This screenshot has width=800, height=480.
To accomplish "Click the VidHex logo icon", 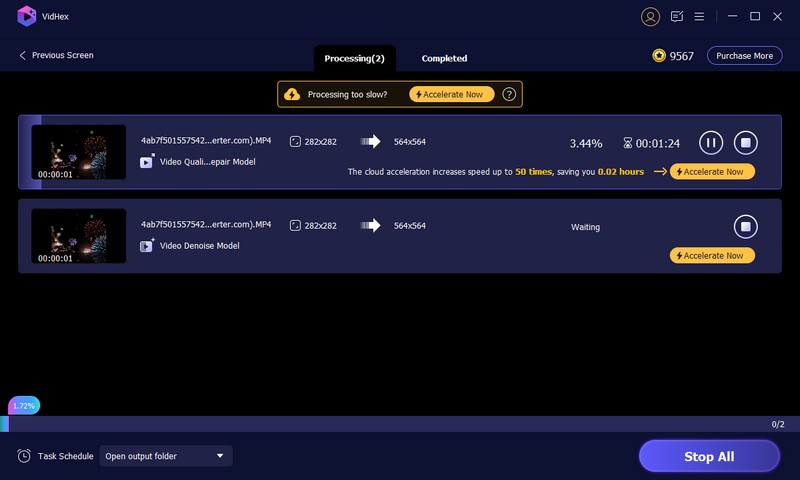I will coord(27,16).
